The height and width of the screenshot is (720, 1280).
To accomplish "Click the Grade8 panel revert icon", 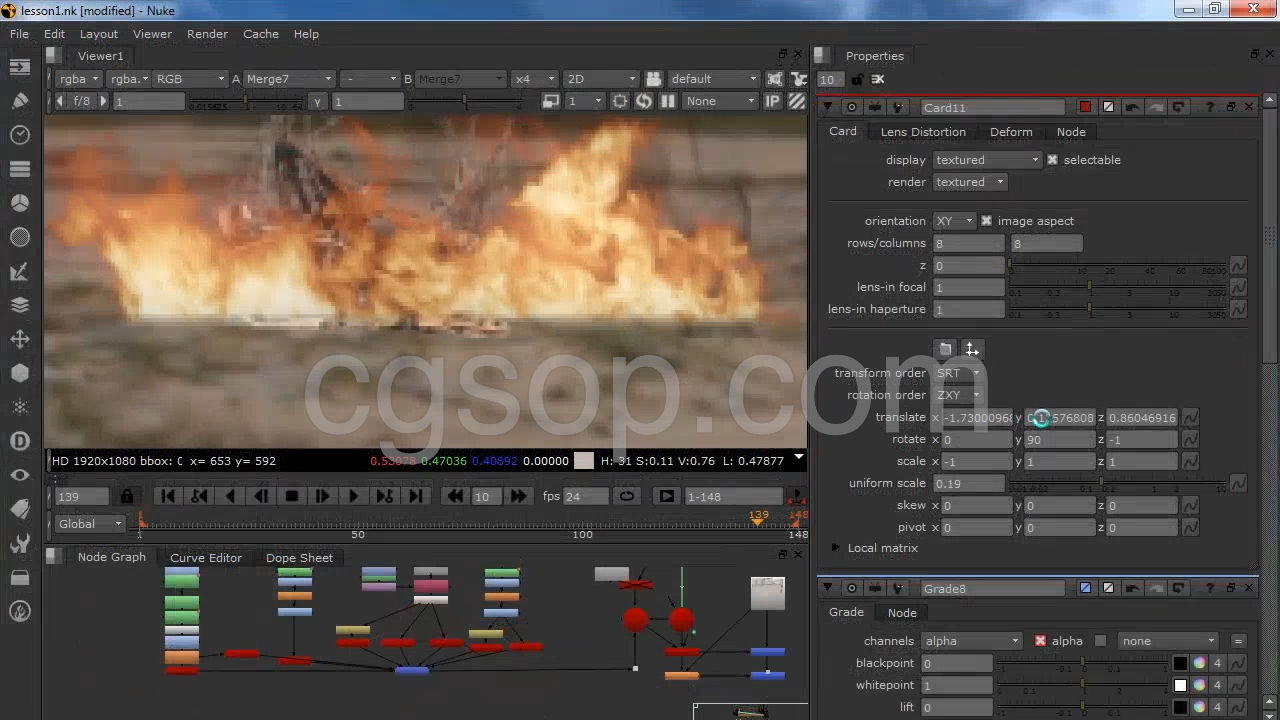I will click(x=1178, y=588).
